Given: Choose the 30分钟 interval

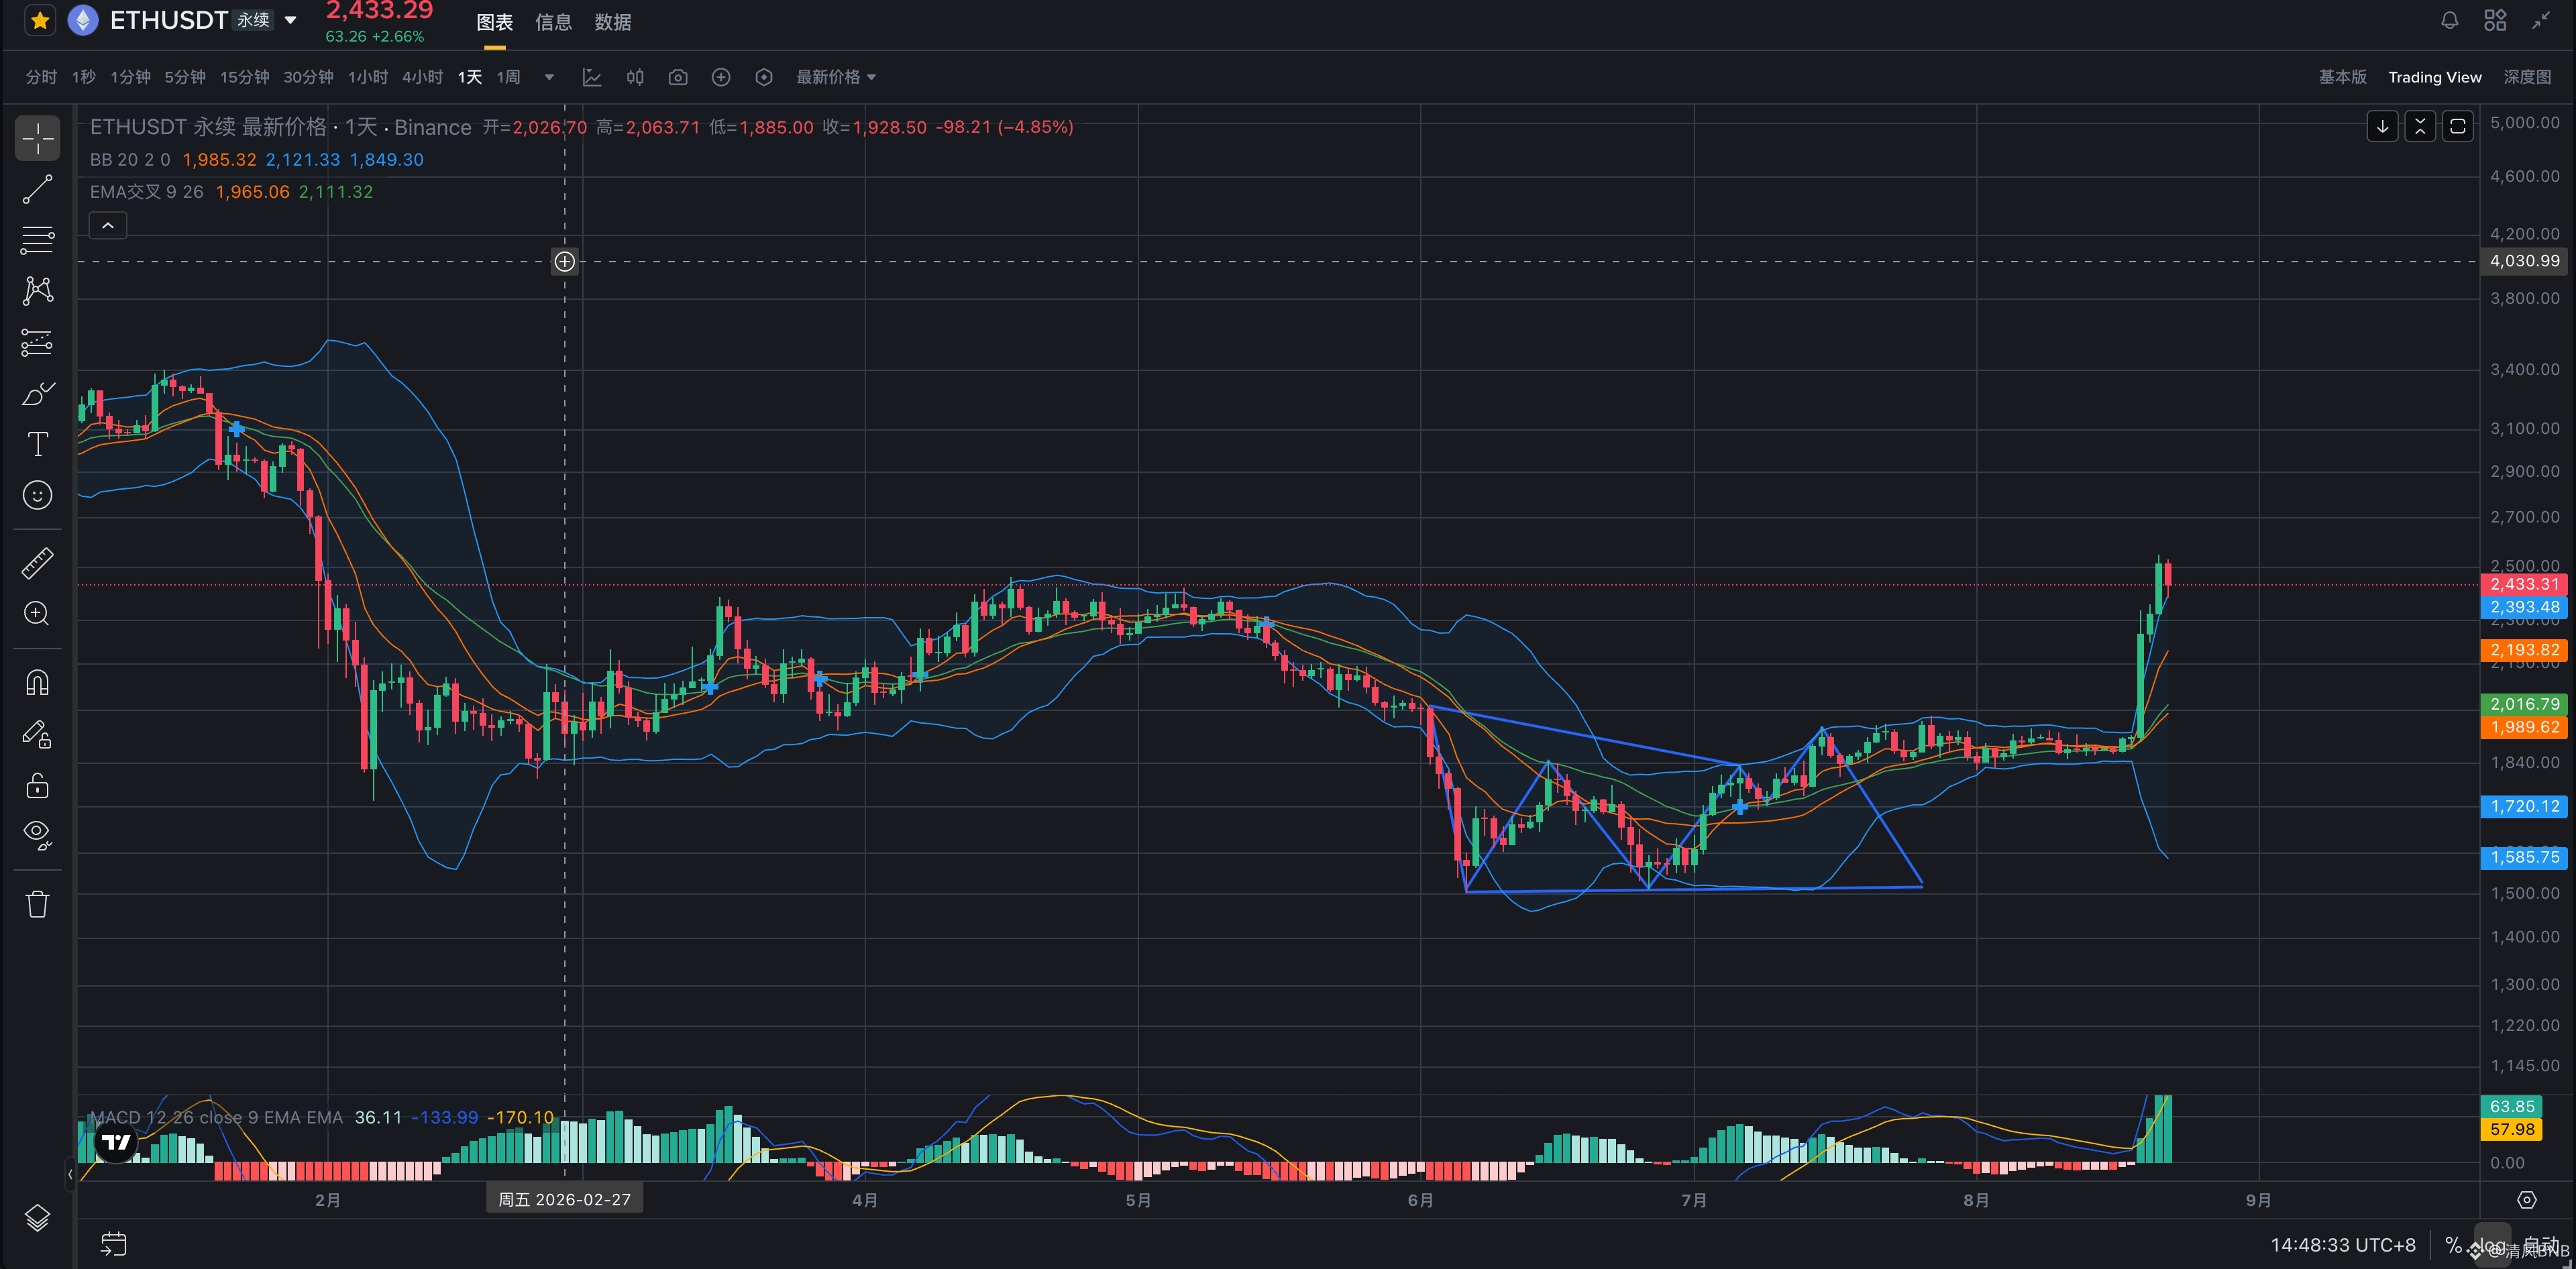Looking at the screenshot, I should click(x=308, y=77).
